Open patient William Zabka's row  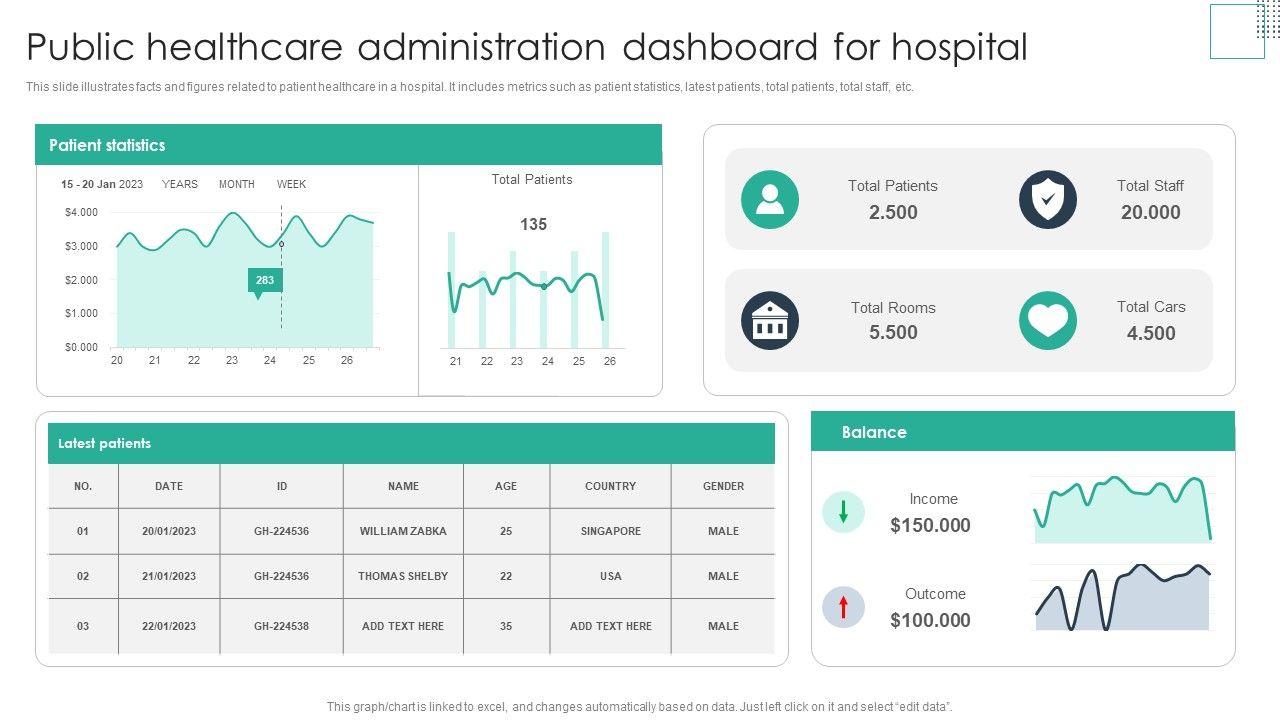click(x=403, y=531)
